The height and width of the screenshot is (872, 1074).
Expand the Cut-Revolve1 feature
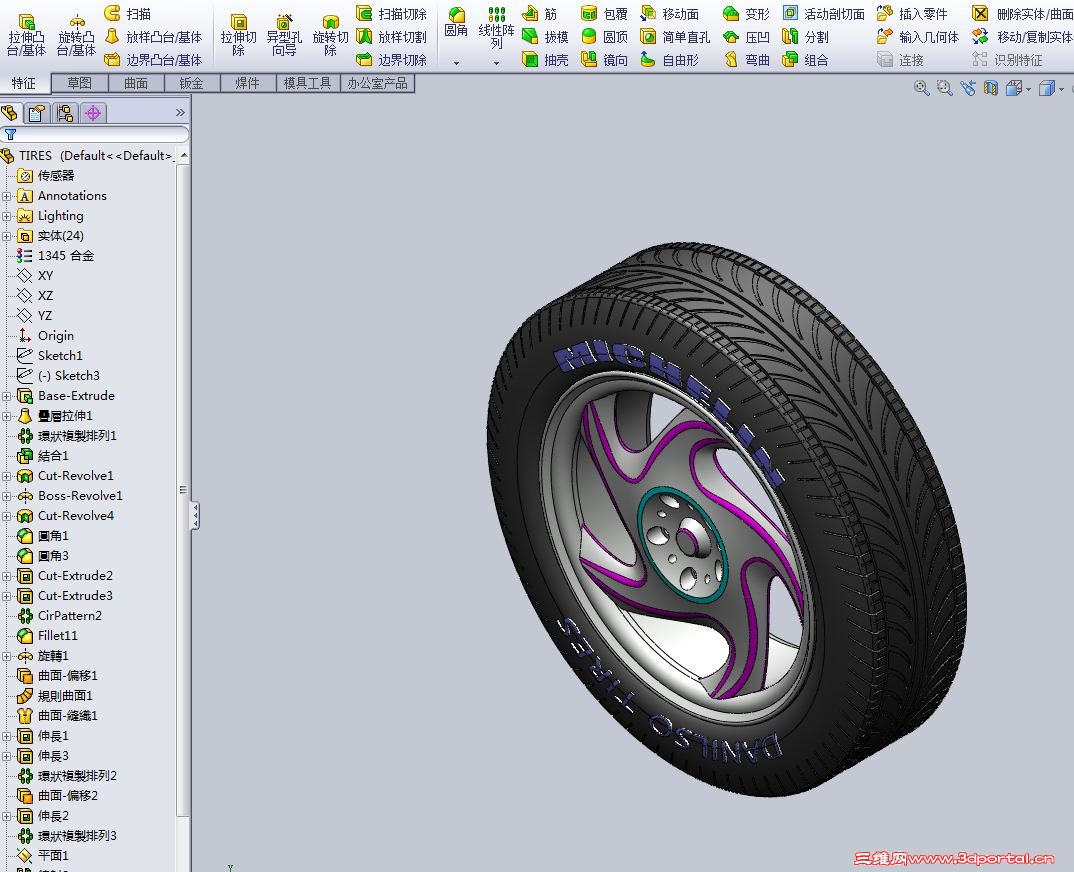click(7, 477)
